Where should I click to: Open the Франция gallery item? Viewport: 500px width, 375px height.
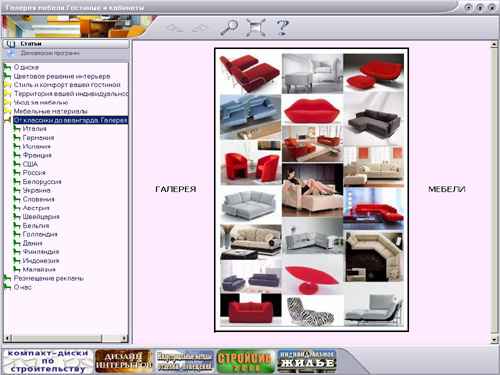pyautogui.click(x=37, y=155)
